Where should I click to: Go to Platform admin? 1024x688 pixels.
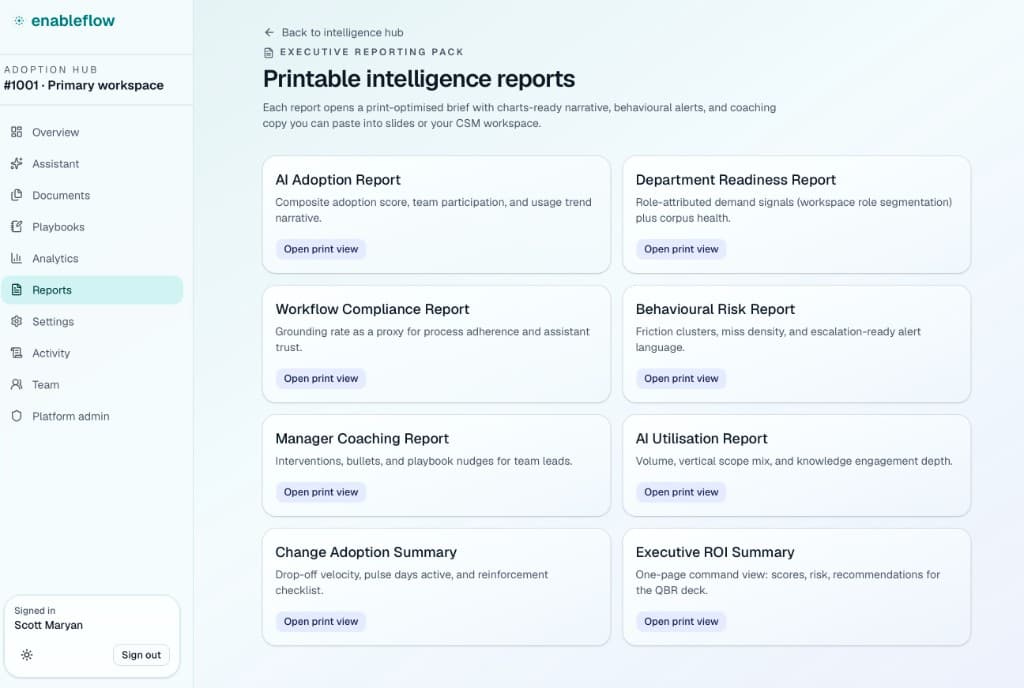coord(91,416)
